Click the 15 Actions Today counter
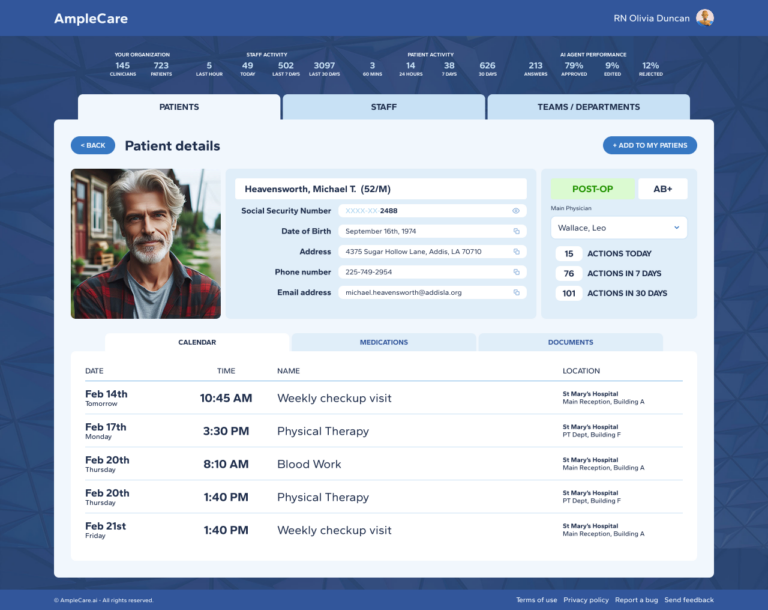 click(569, 254)
